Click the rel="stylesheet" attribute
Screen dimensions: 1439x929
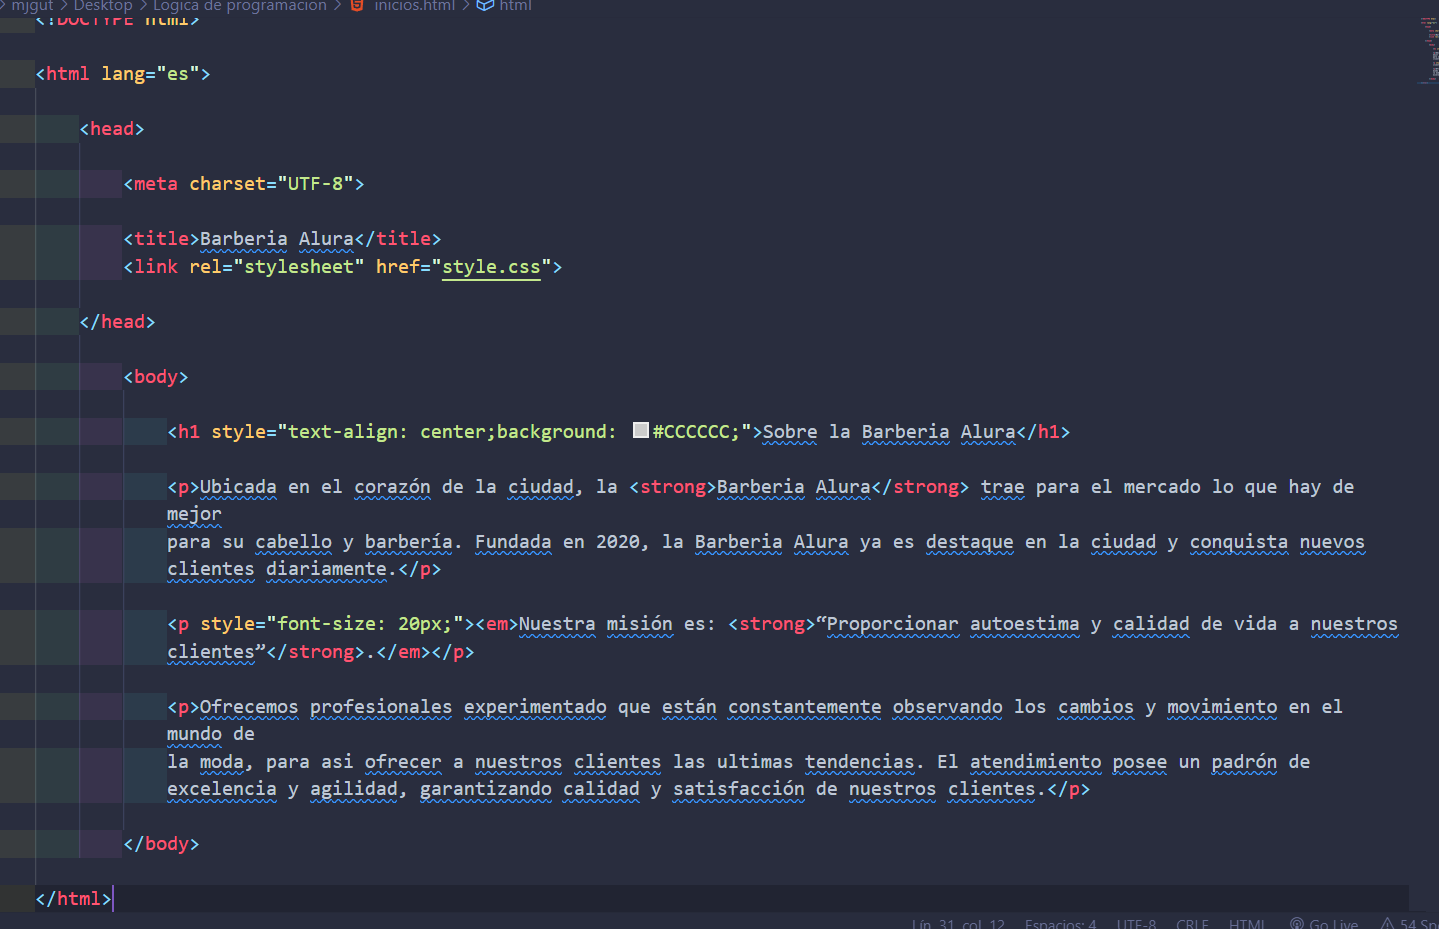tap(277, 267)
